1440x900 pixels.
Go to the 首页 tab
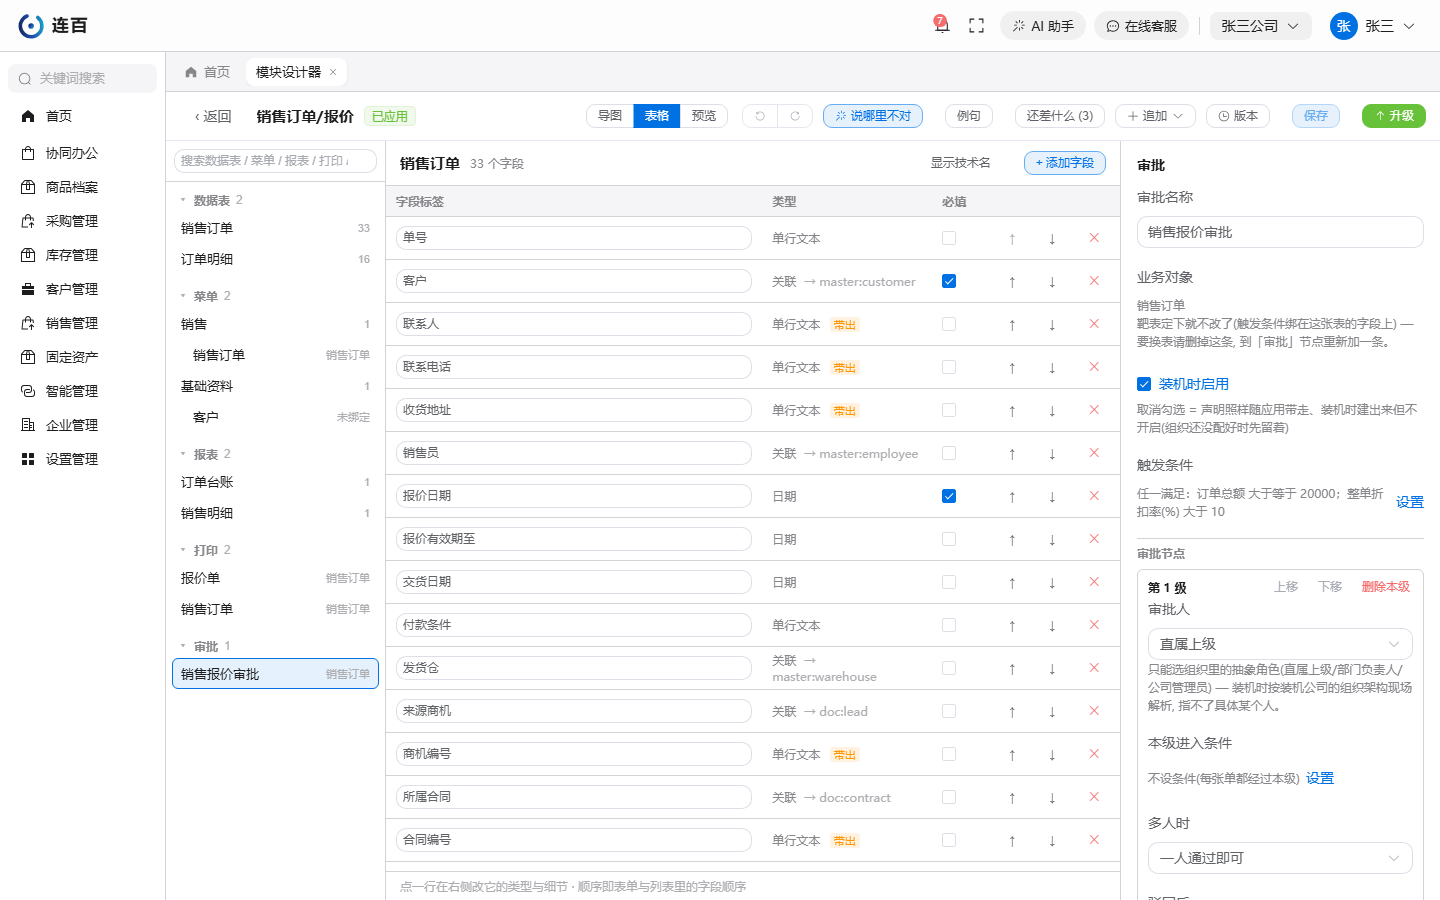tap(207, 72)
